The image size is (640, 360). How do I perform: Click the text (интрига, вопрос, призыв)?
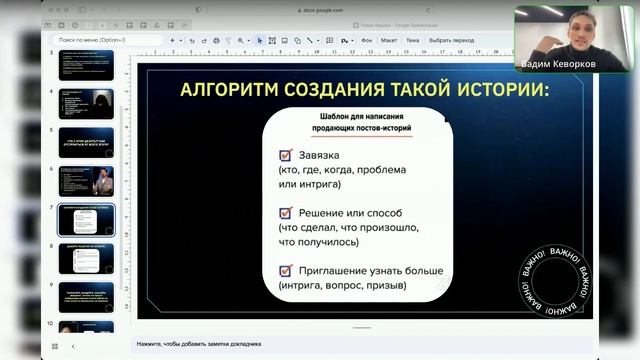[x=342, y=285]
